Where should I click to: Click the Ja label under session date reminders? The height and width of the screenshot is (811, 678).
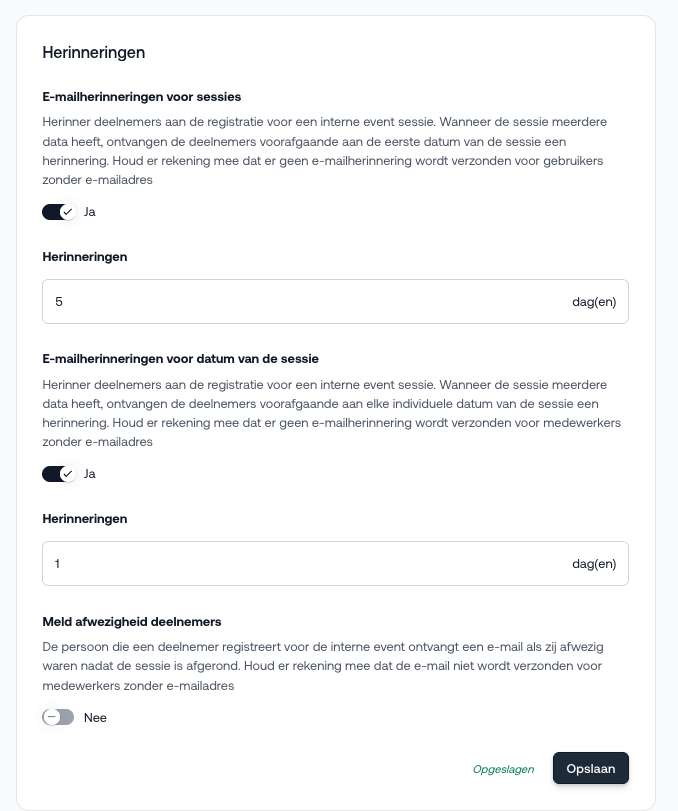[x=90, y=474]
